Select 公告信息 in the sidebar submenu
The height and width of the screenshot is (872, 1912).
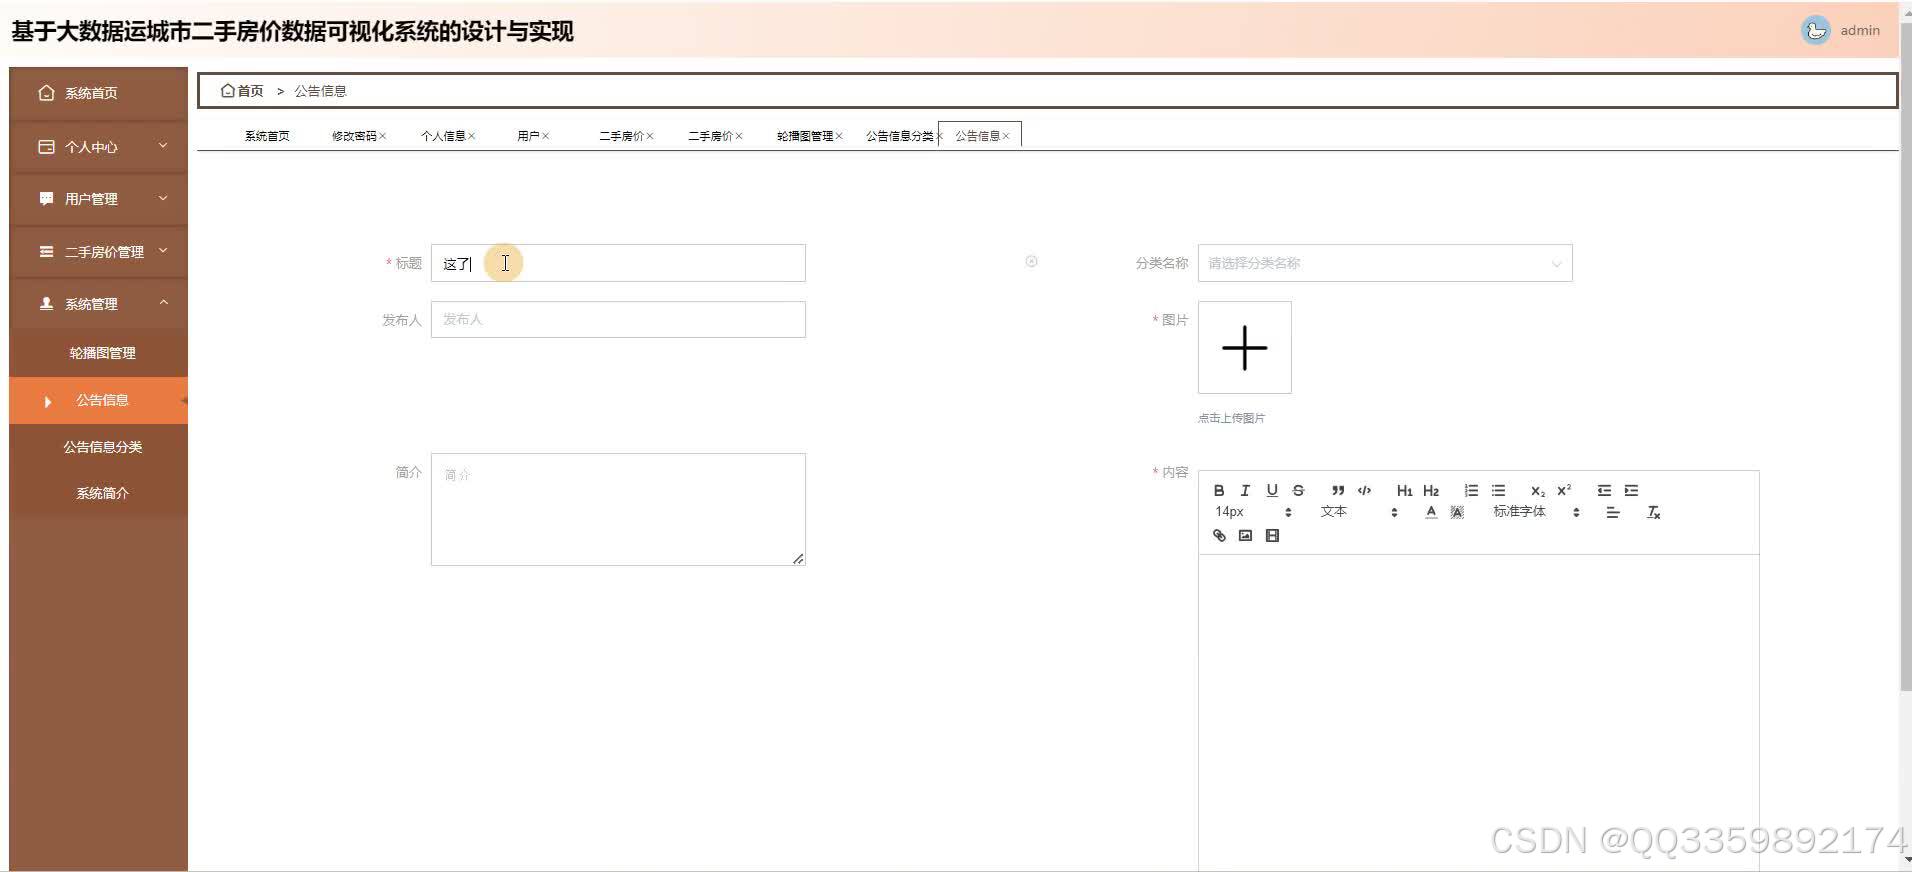point(98,400)
